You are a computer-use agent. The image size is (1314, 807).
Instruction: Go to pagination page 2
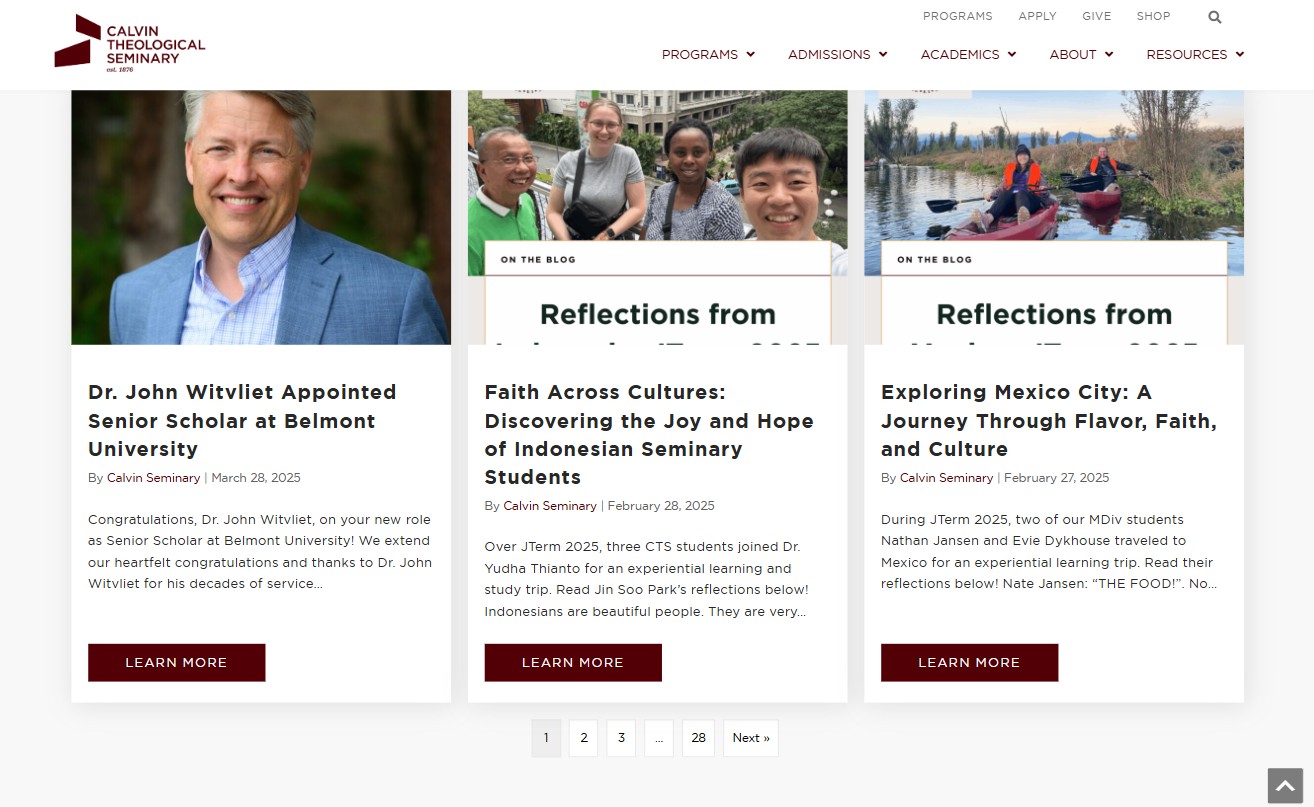pyautogui.click(x=583, y=737)
